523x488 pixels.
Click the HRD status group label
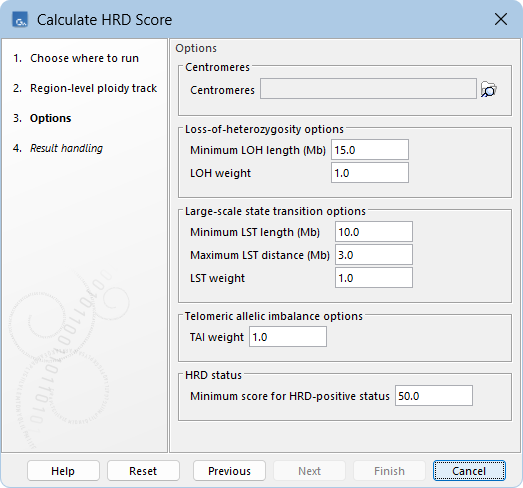coord(213,375)
